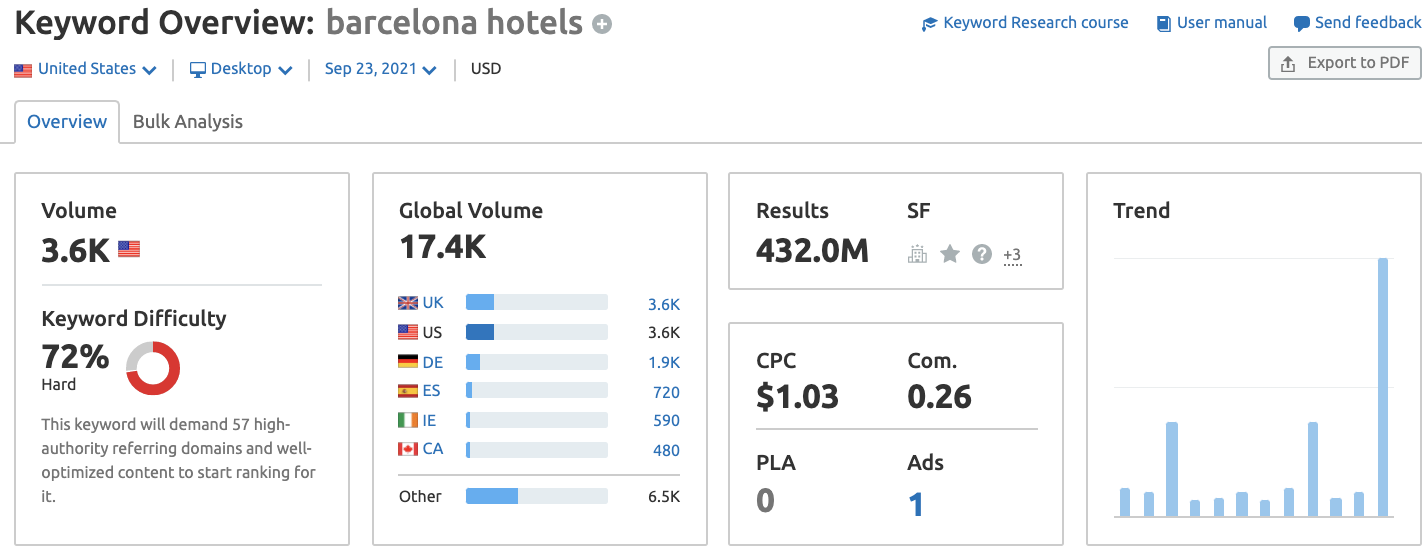Click the Send feedback speech bubble icon
The width and height of the screenshot is (1426, 554).
coord(1301,24)
